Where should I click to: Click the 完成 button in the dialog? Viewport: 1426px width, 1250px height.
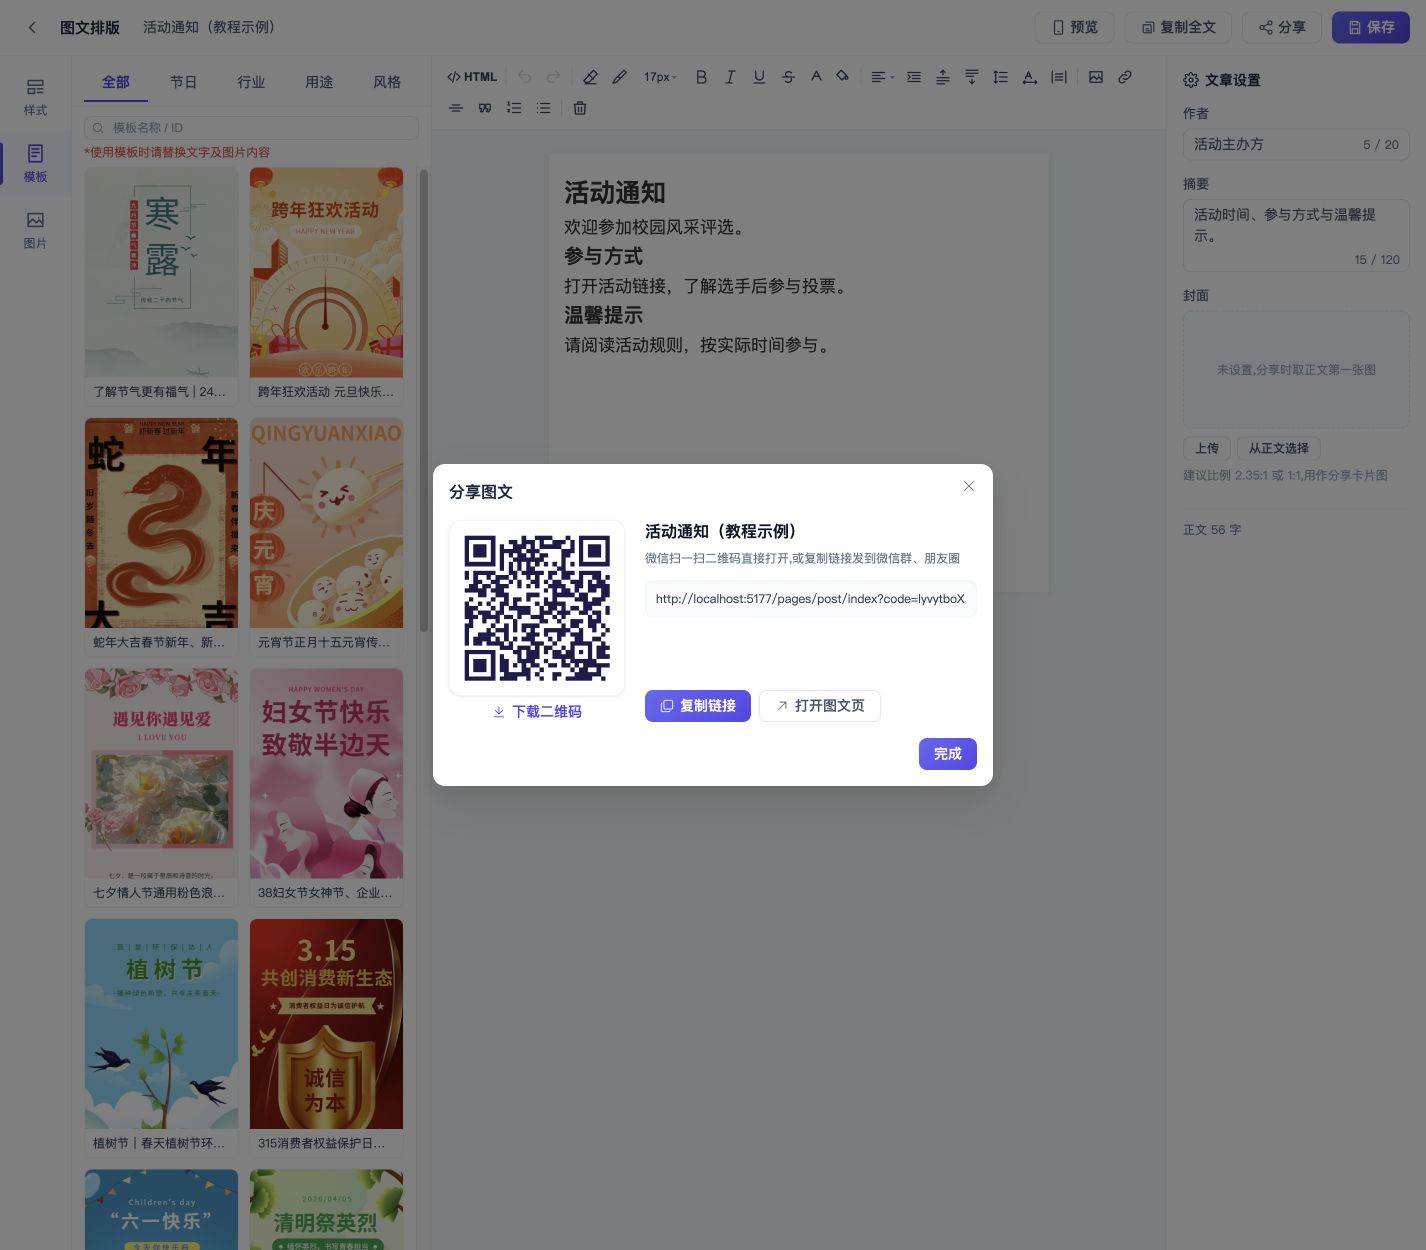pos(948,753)
